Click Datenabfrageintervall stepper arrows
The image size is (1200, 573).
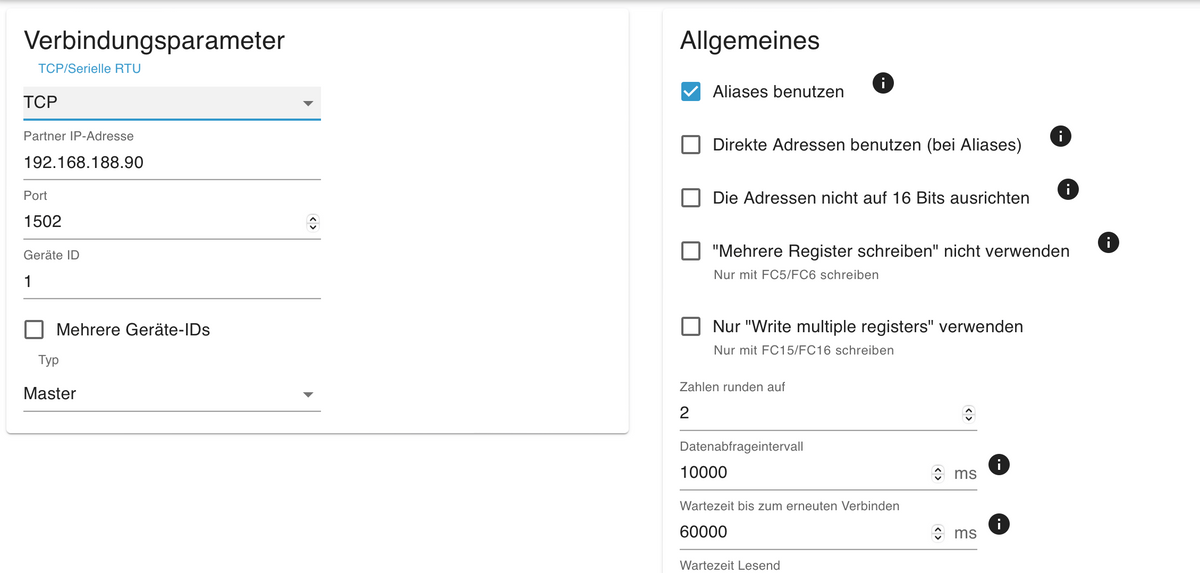(938, 473)
